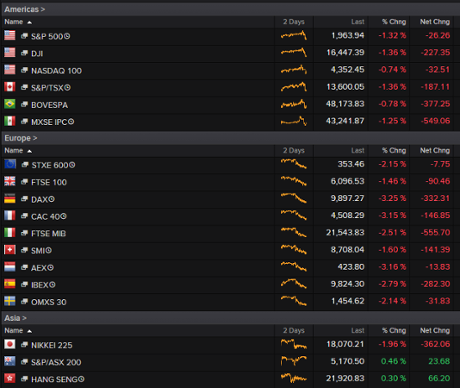This screenshot has height=388, width=460.
Task: Open the popout window icon for DAX
Action: tap(24, 199)
